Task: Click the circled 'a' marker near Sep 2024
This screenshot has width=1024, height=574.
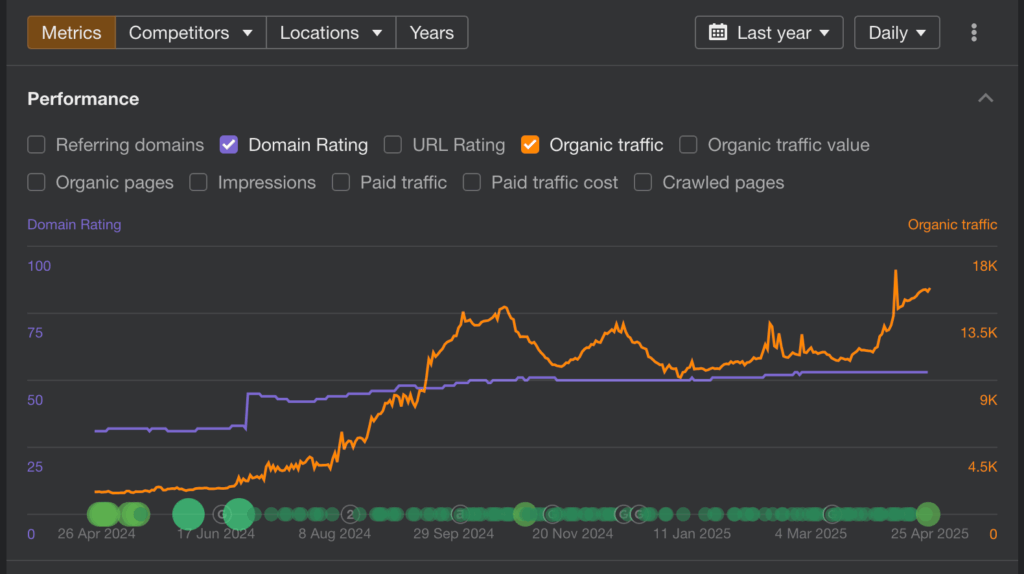Action: tap(459, 514)
